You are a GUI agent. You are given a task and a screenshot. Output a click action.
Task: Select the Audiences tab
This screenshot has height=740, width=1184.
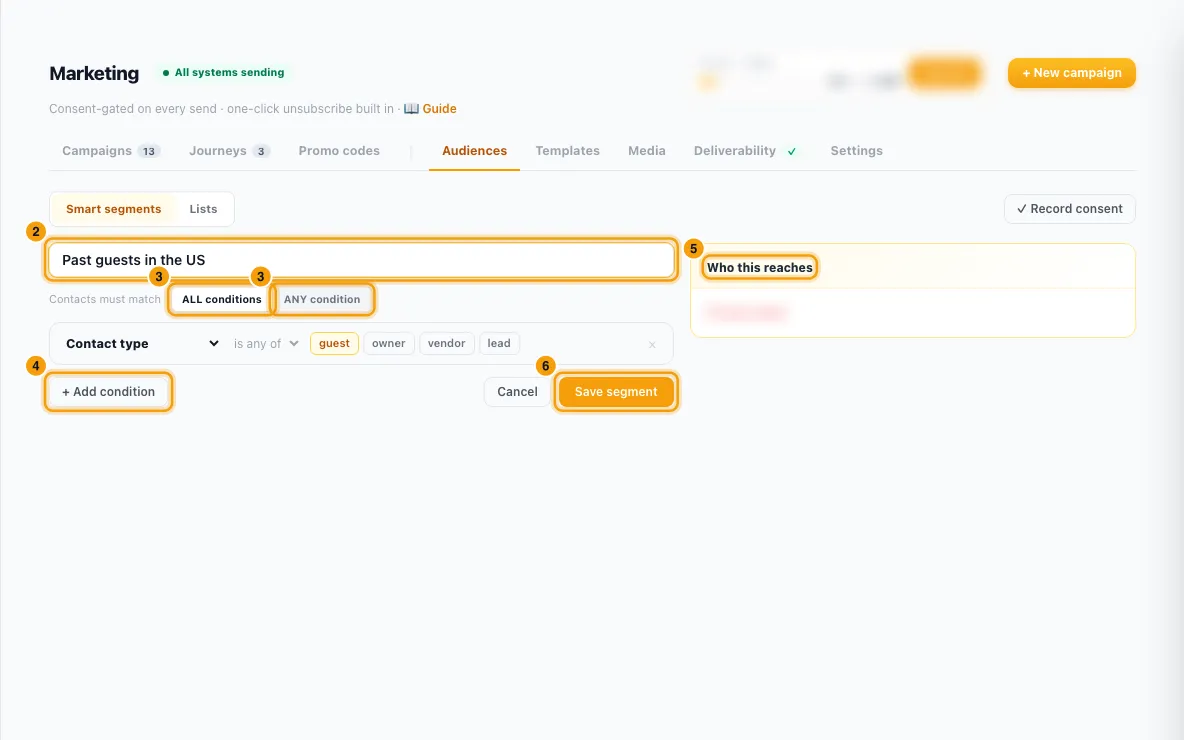474,151
